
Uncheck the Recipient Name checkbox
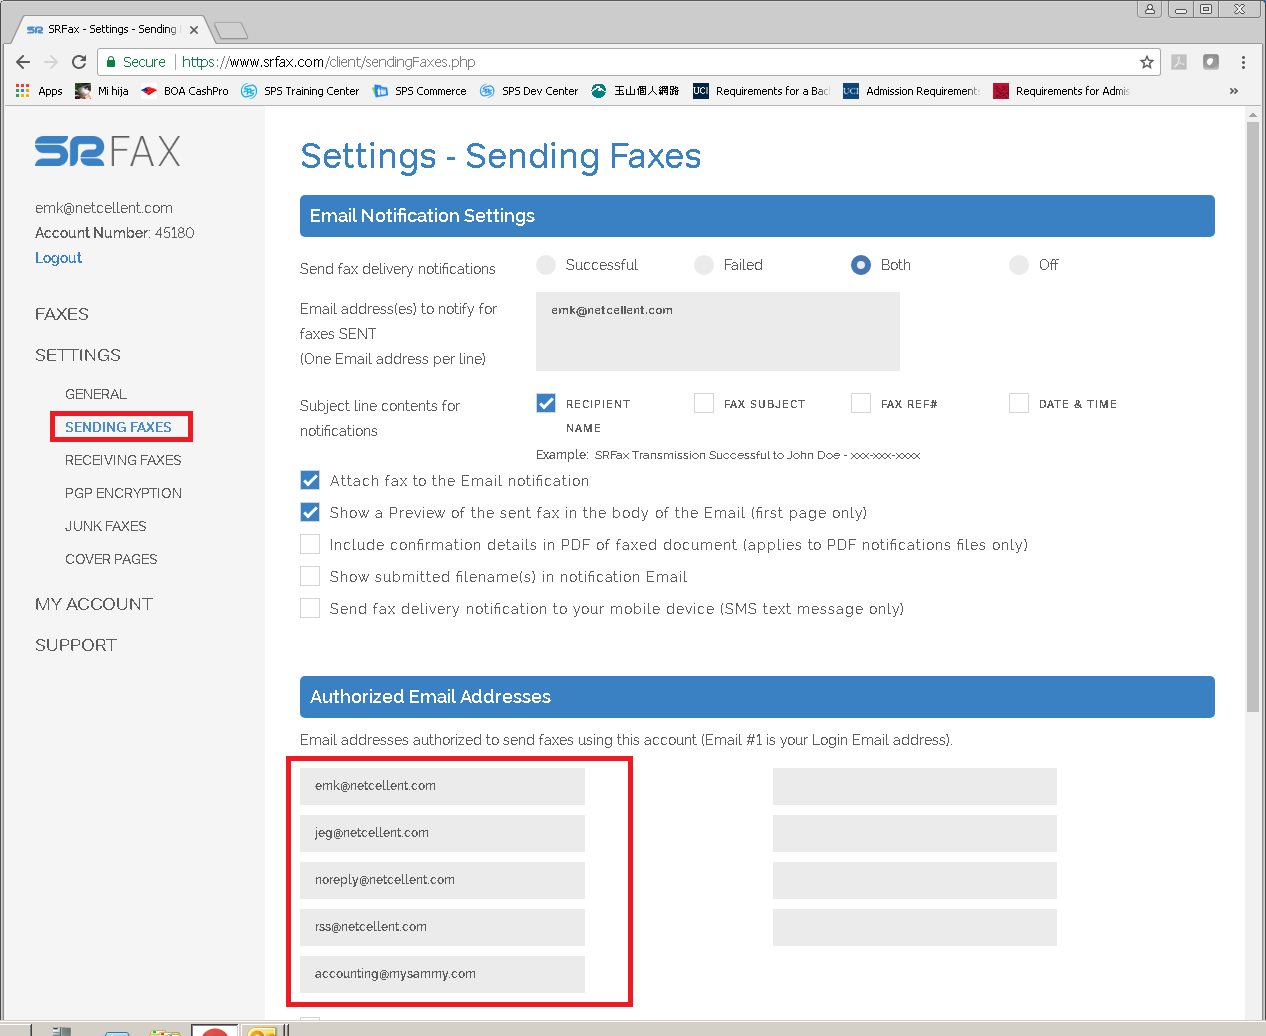coord(546,403)
